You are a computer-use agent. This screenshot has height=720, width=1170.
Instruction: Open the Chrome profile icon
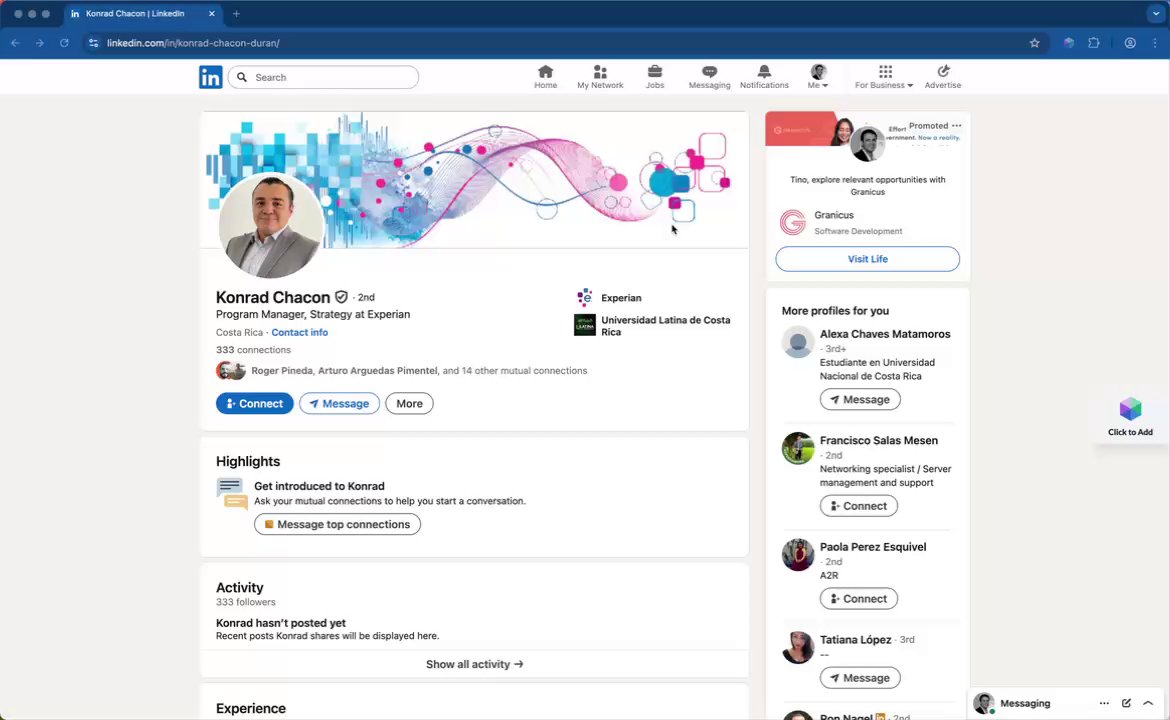point(1130,43)
